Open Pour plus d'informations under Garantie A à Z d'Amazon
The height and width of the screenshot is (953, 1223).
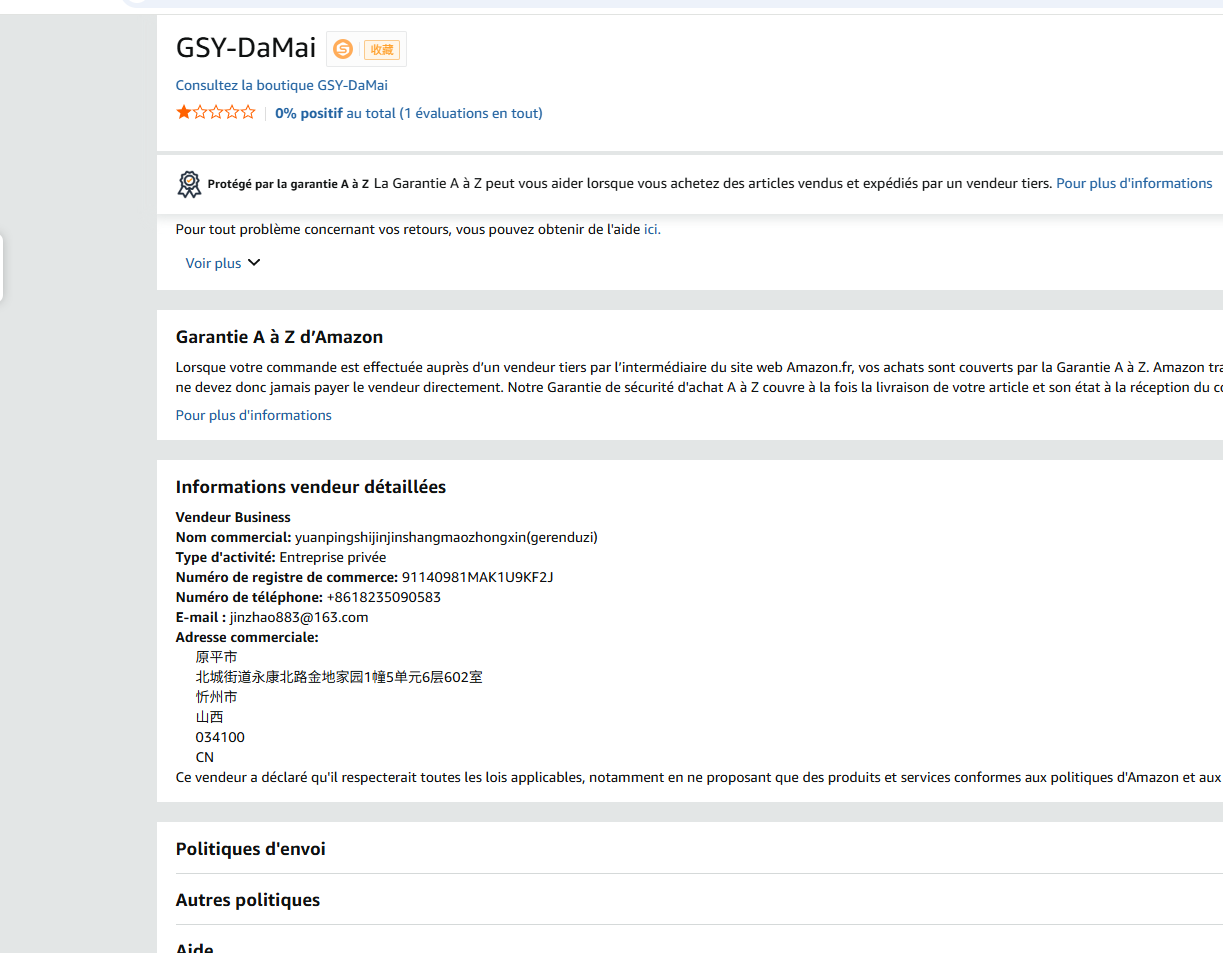click(254, 415)
